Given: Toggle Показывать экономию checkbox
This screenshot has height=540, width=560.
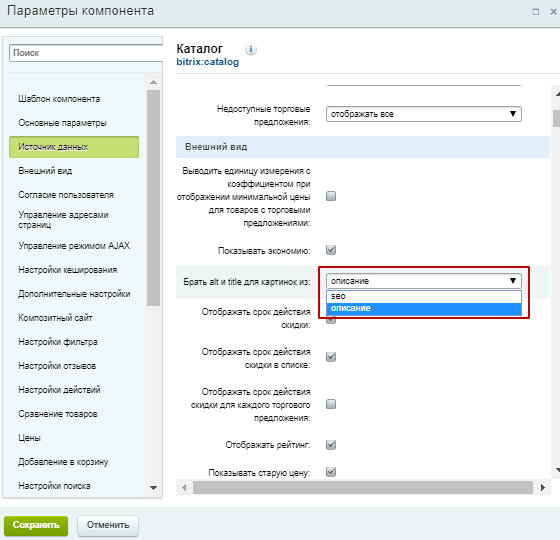Looking at the screenshot, I should 331,250.
